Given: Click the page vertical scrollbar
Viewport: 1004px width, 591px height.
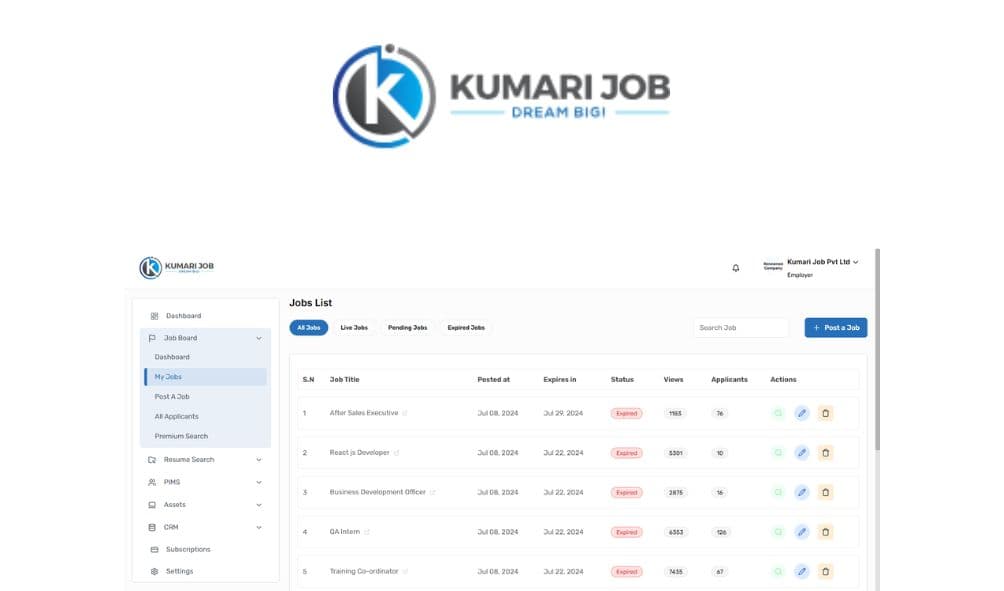Looking at the screenshot, I should [x=877, y=349].
